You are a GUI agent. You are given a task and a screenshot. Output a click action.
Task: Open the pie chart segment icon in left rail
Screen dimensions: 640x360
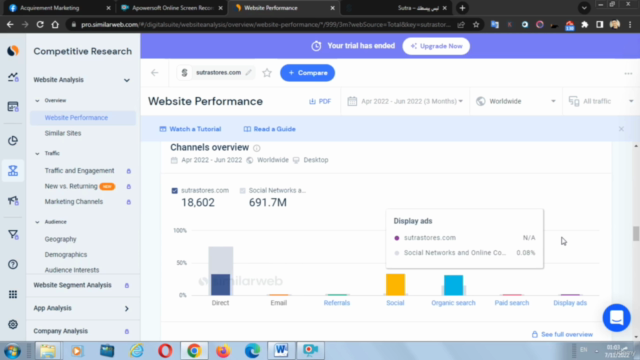coord(13,141)
